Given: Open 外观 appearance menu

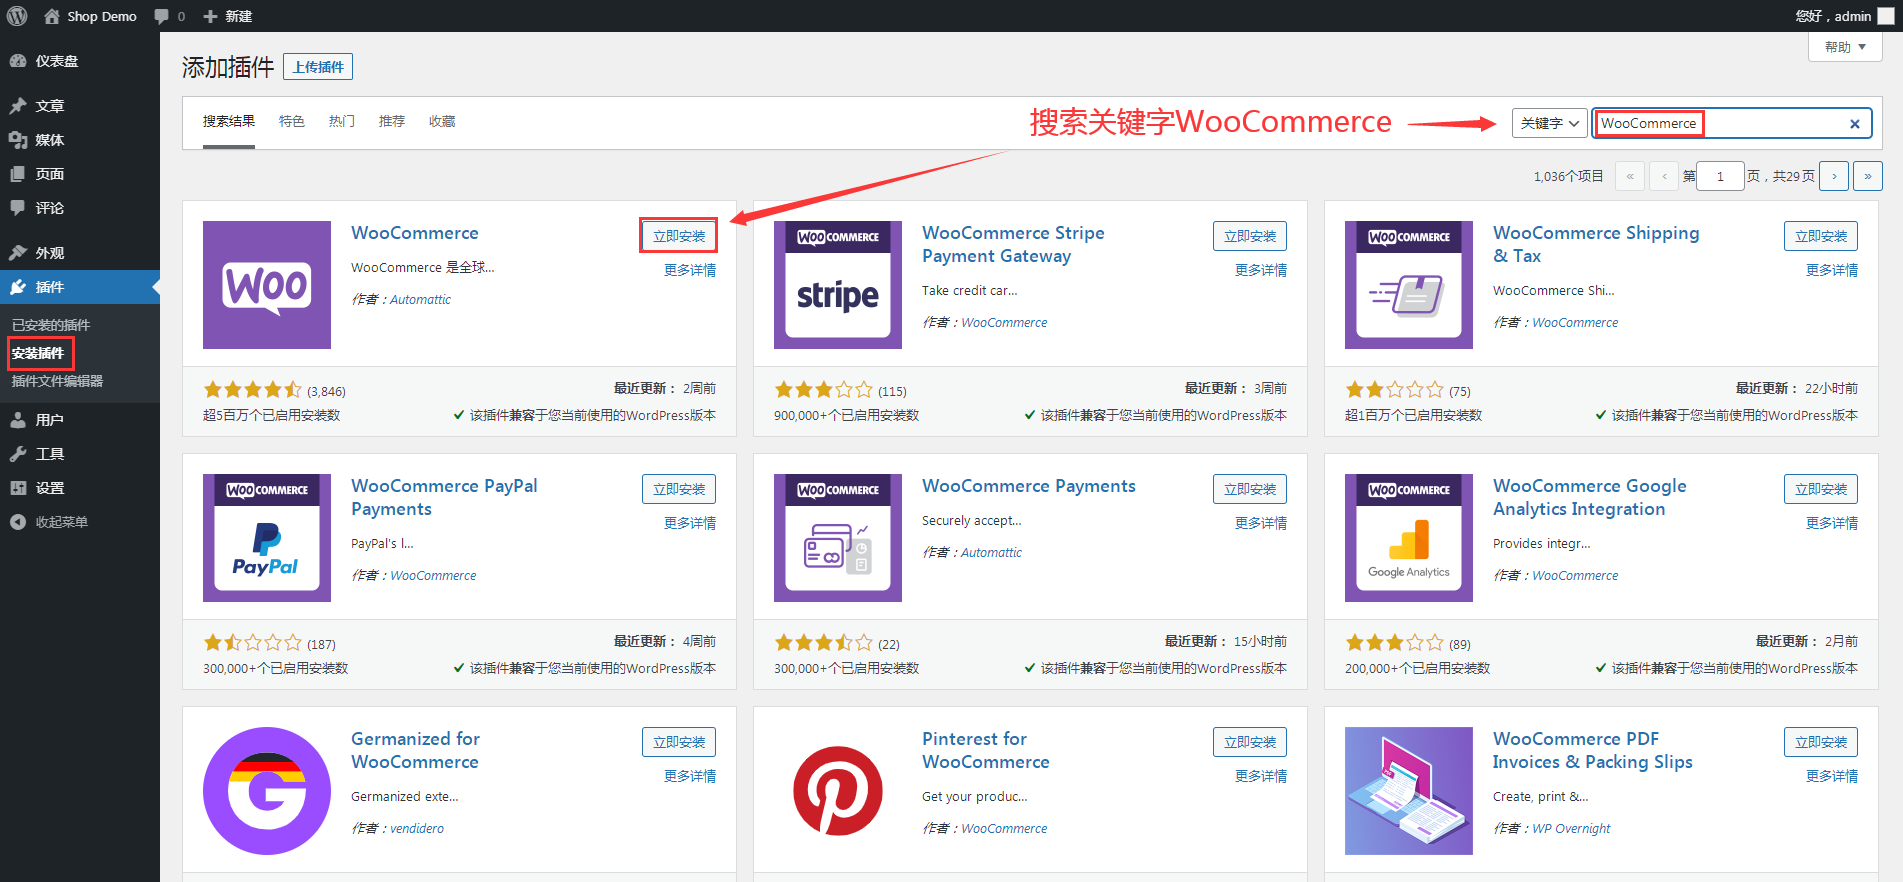Looking at the screenshot, I should point(80,253).
